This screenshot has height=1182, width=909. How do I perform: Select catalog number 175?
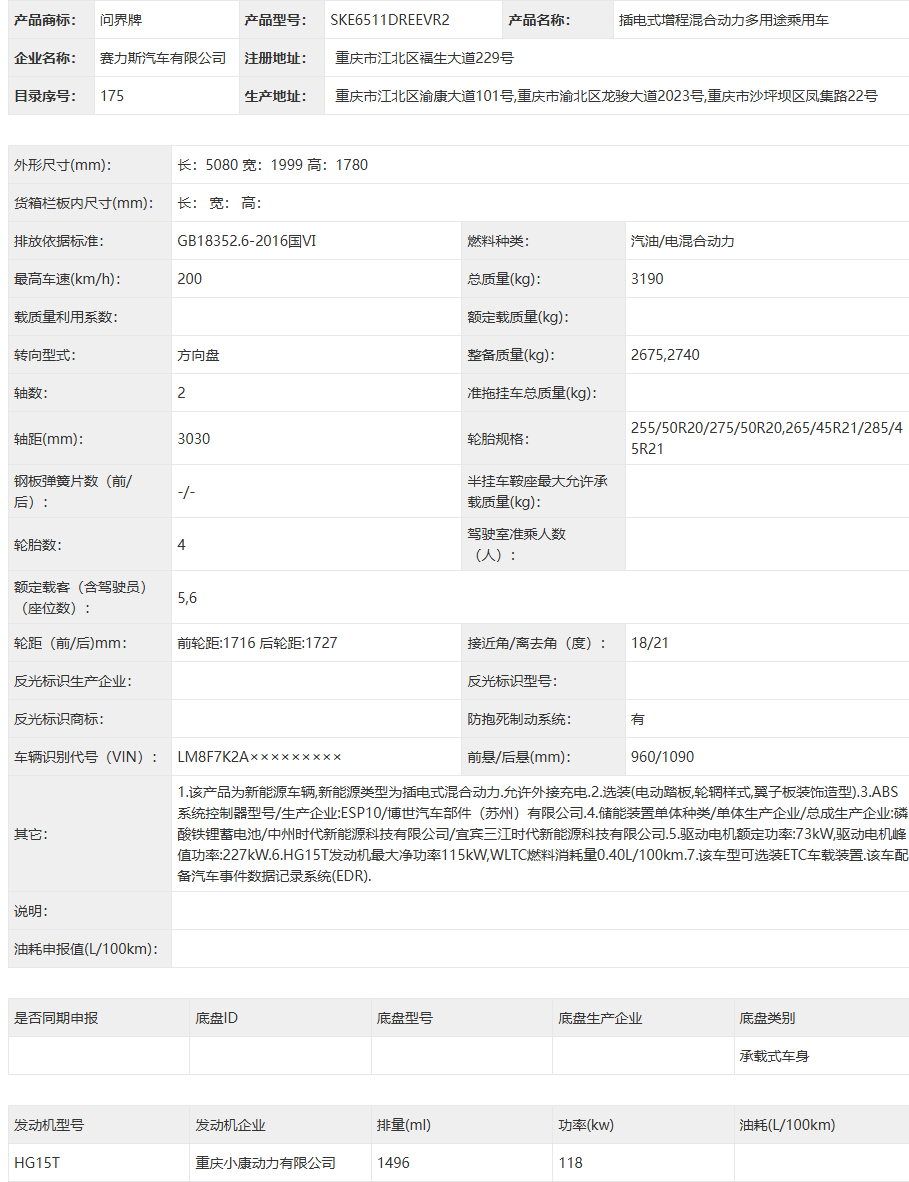112,96
